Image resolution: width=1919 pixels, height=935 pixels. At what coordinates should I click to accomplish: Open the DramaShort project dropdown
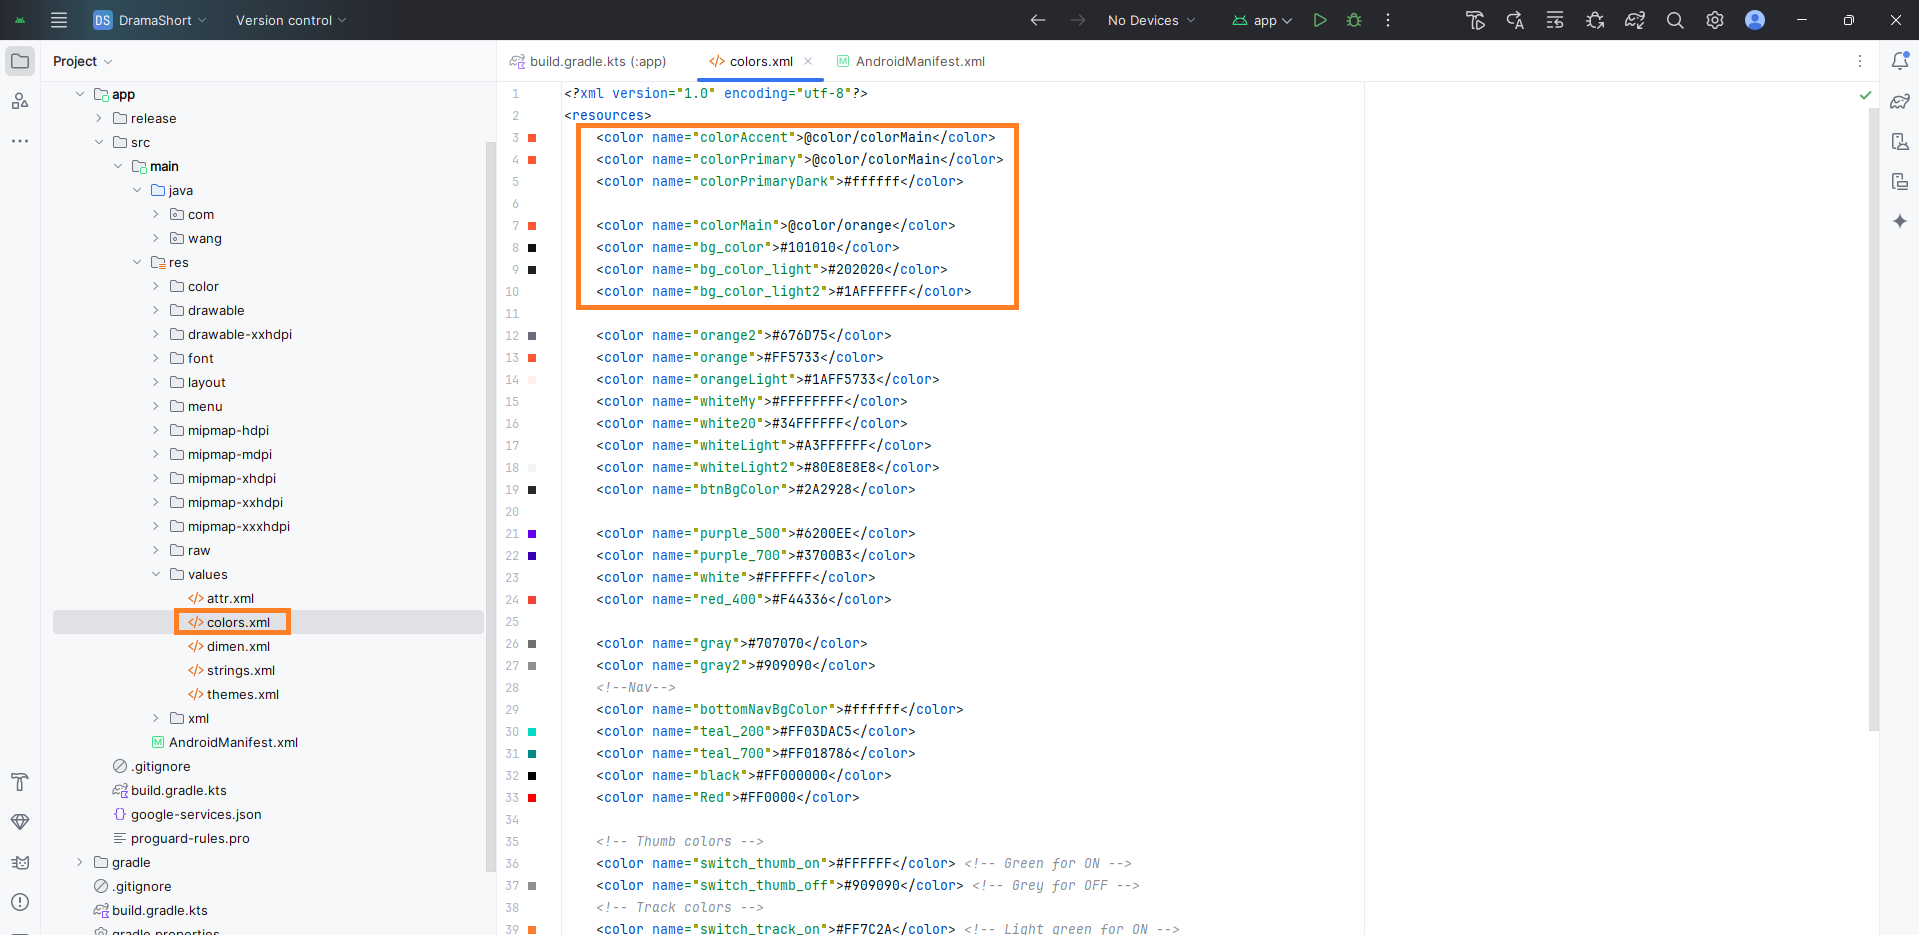150,20
